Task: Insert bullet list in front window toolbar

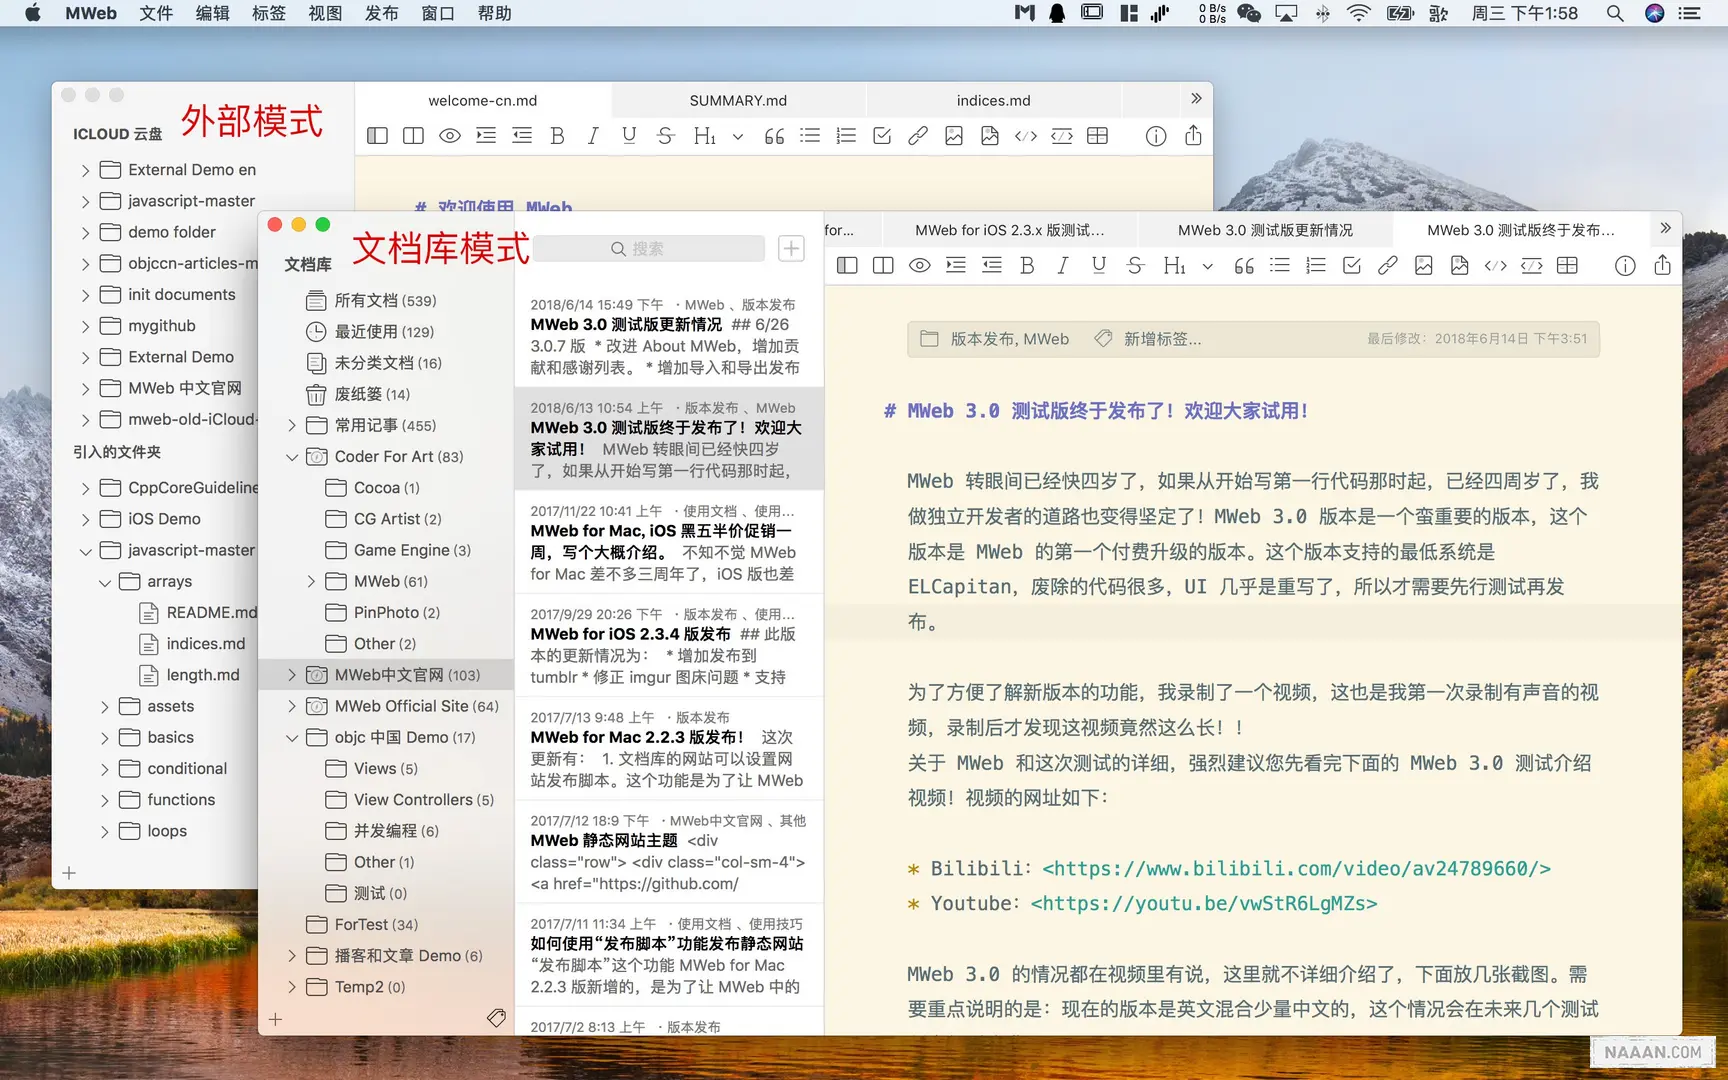Action: point(1280,265)
